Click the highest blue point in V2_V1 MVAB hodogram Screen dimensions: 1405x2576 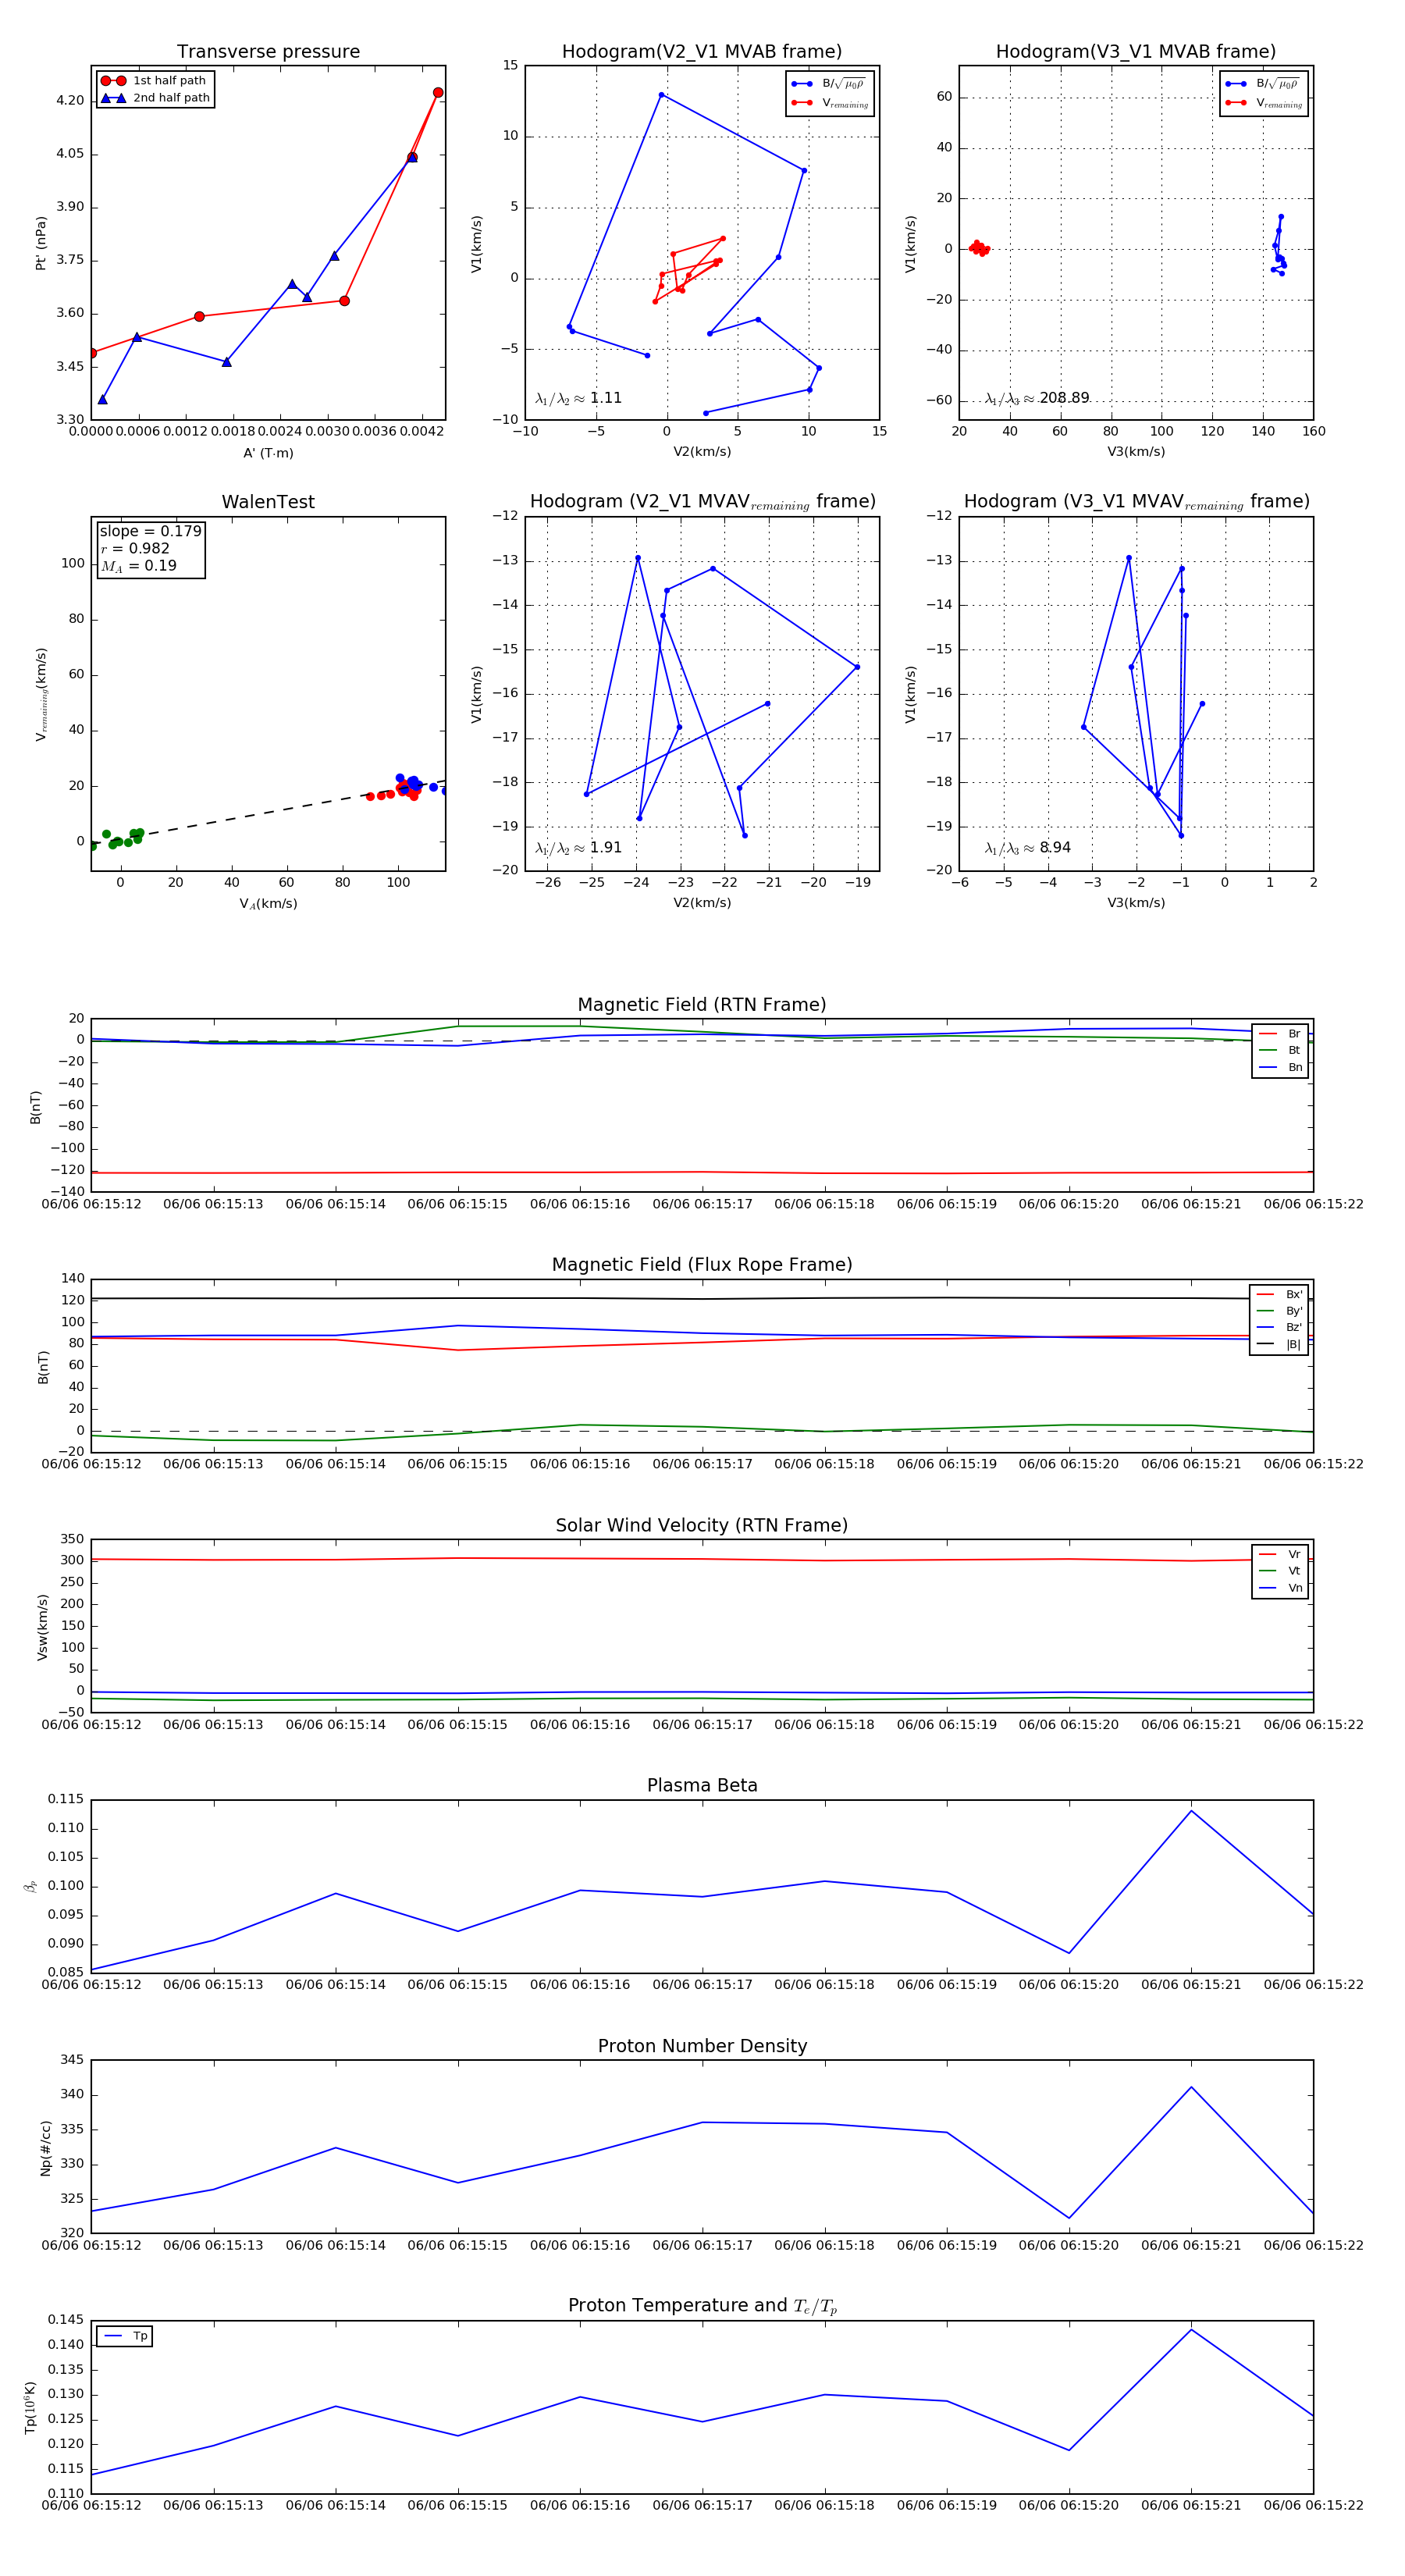coord(661,95)
